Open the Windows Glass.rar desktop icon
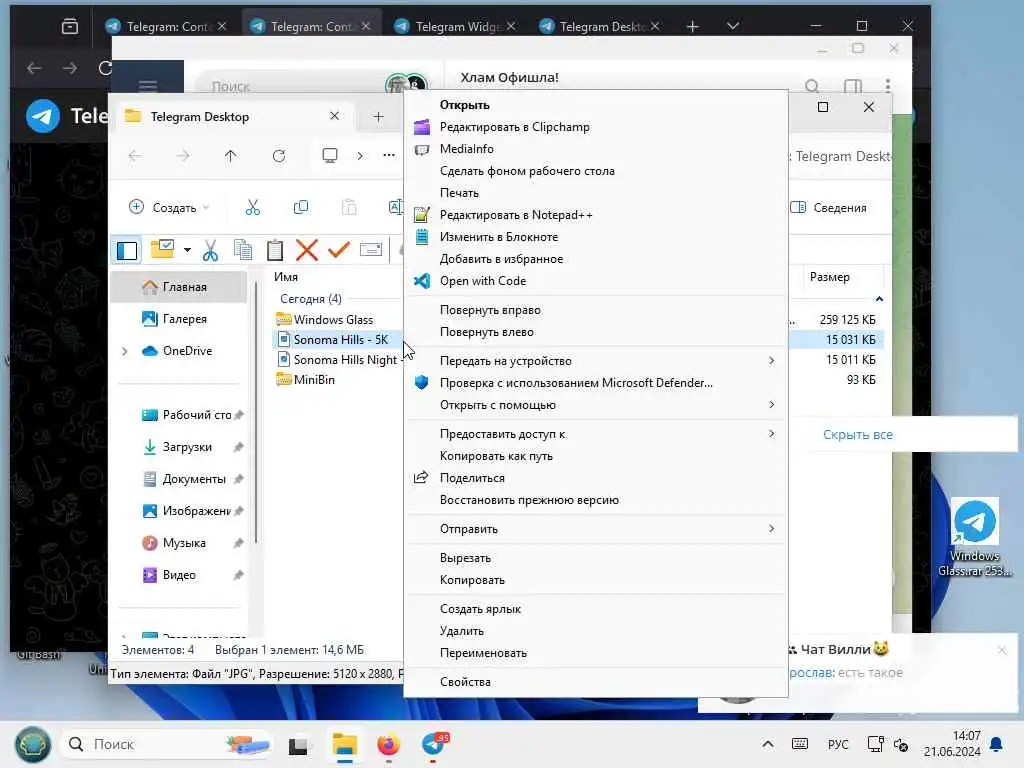 (x=975, y=537)
